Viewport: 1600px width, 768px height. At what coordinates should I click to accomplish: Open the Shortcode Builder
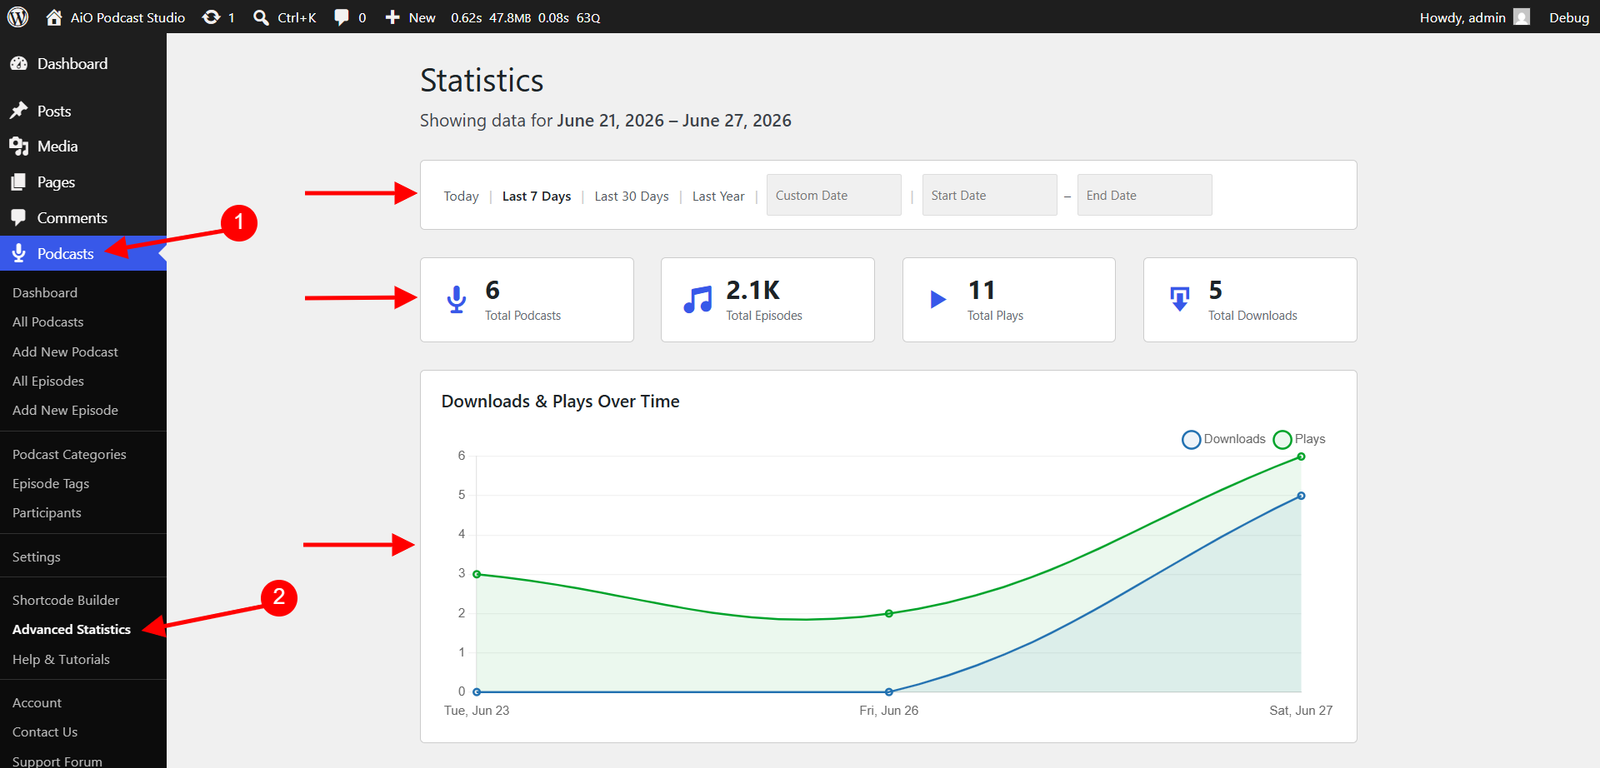(x=66, y=600)
